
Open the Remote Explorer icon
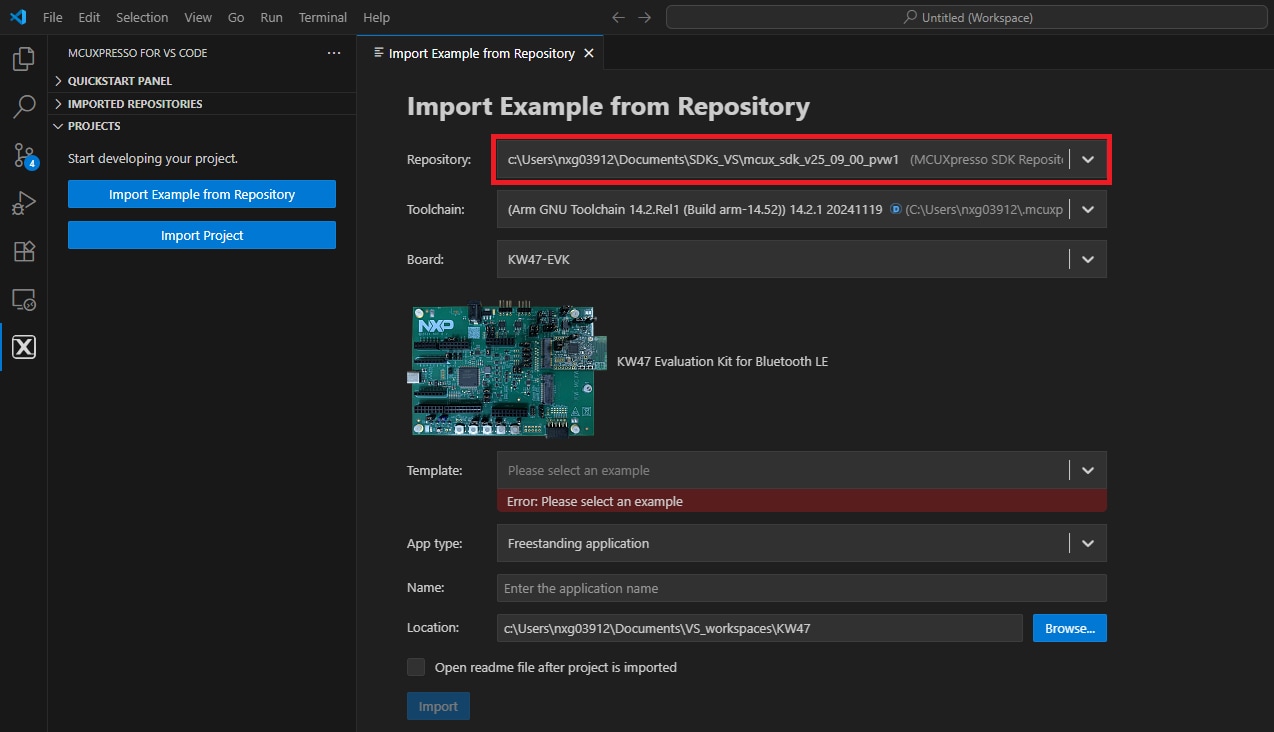[23, 299]
